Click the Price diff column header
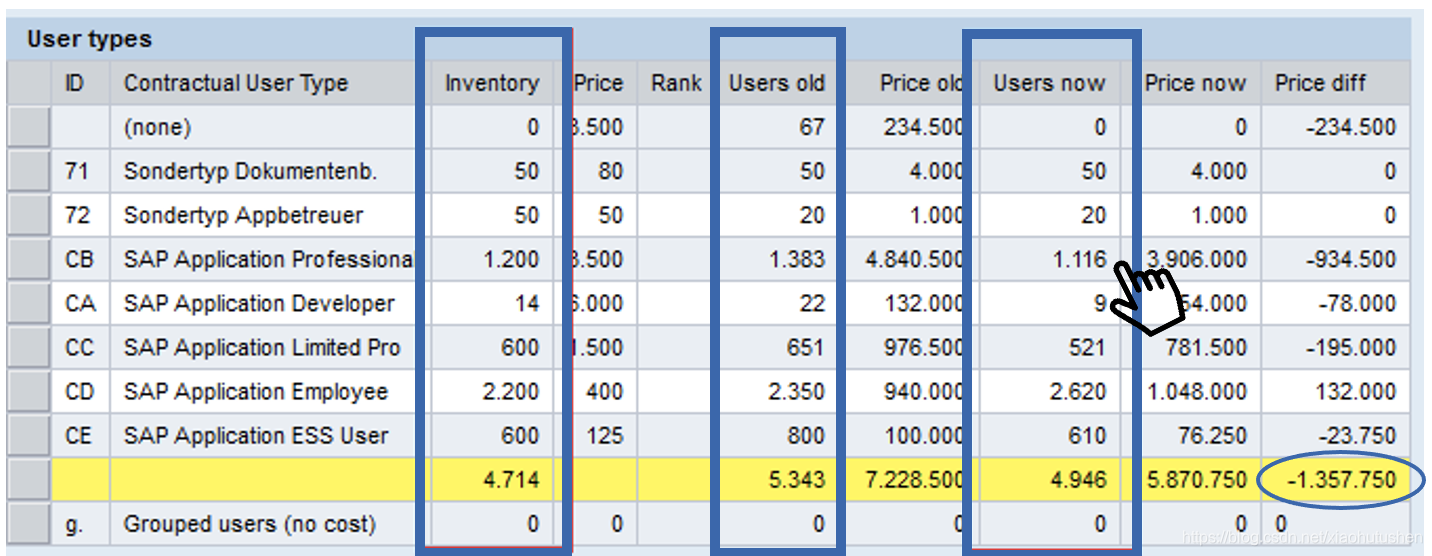This screenshot has height=556, width=1432. coord(1336,83)
